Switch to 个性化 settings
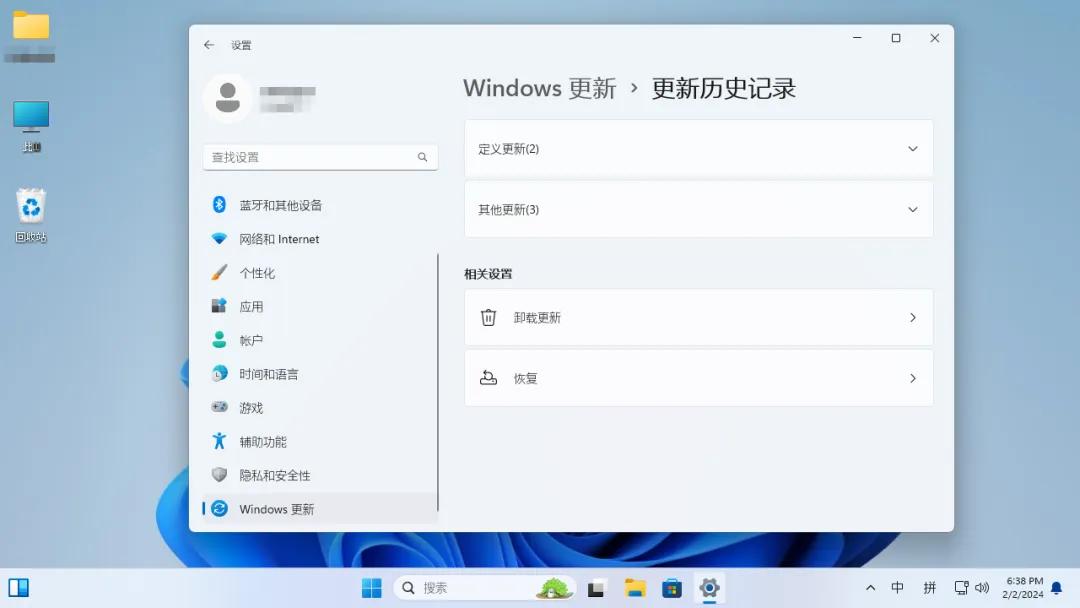Image resolution: width=1080 pixels, height=608 pixels. point(320,272)
